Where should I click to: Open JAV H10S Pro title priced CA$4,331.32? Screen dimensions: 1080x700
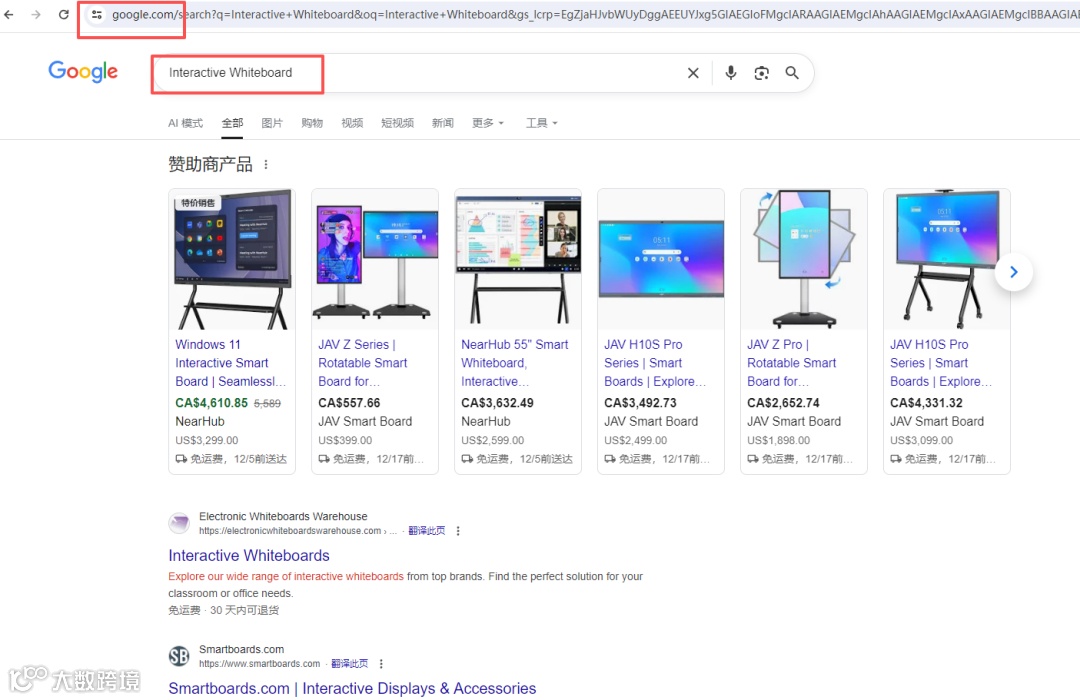pos(940,362)
